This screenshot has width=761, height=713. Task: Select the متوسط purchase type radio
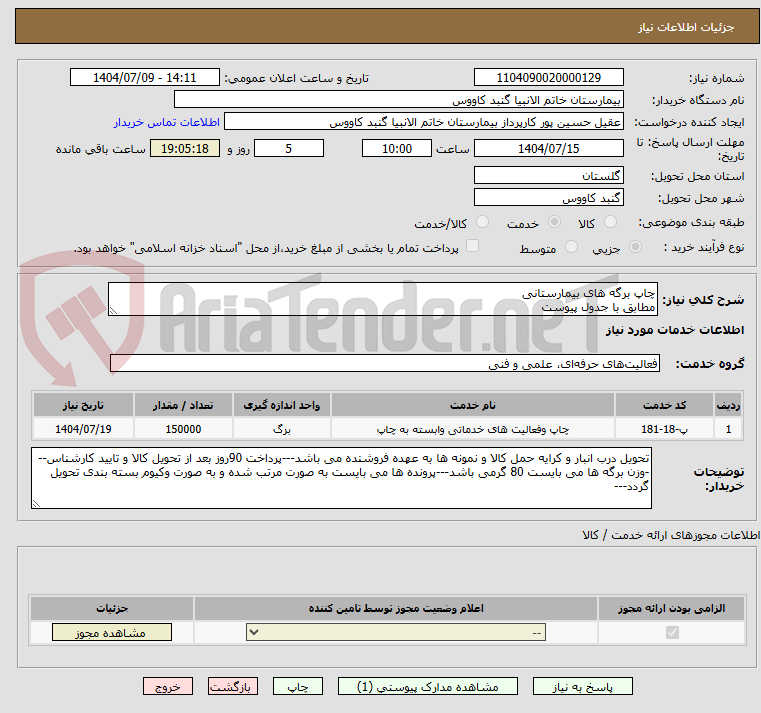pos(571,247)
